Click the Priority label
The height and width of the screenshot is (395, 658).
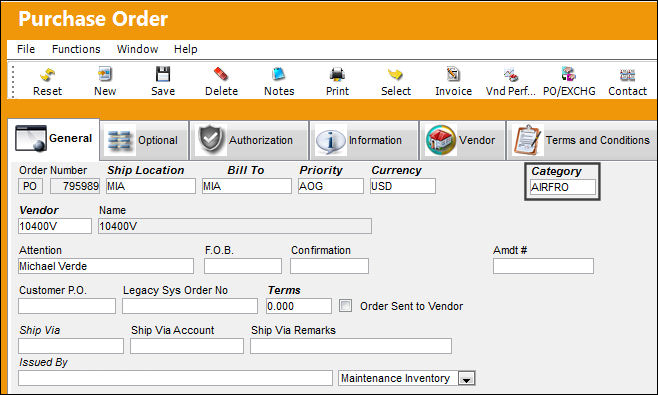[321, 170]
